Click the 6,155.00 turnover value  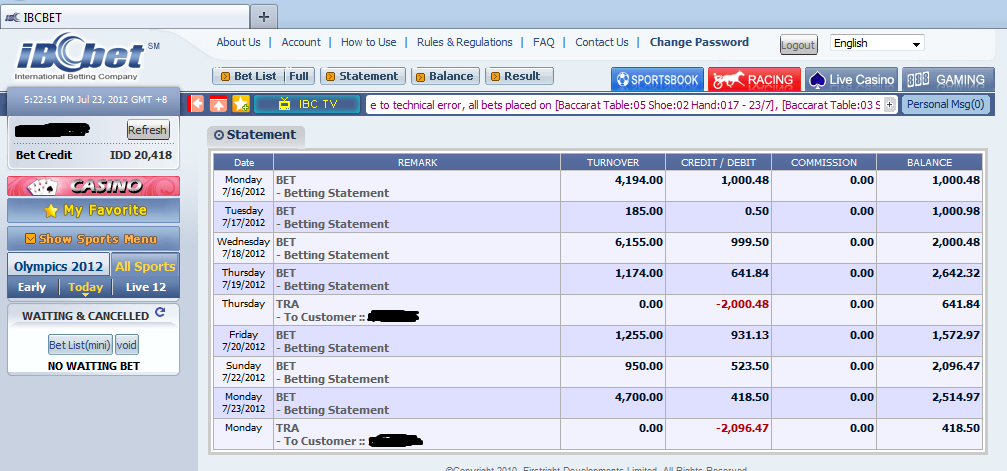point(639,242)
